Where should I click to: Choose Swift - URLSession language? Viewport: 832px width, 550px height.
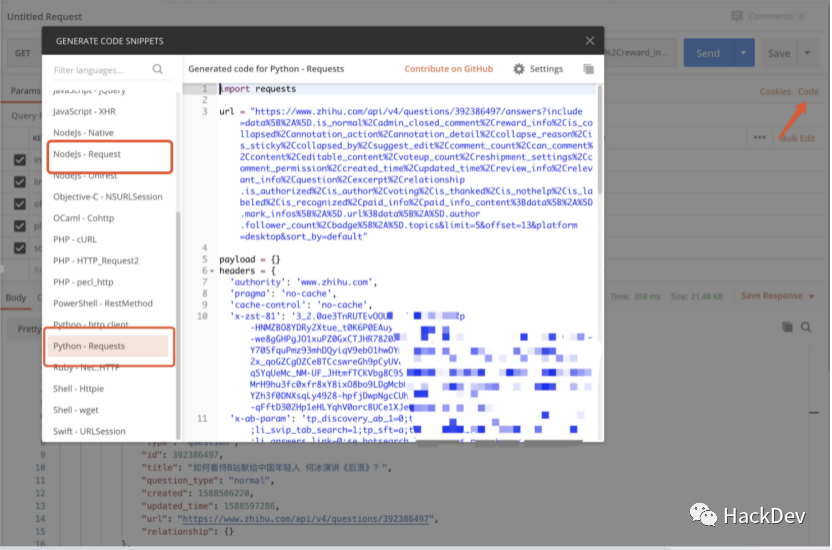pyautogui.click(x=89, y=431)
